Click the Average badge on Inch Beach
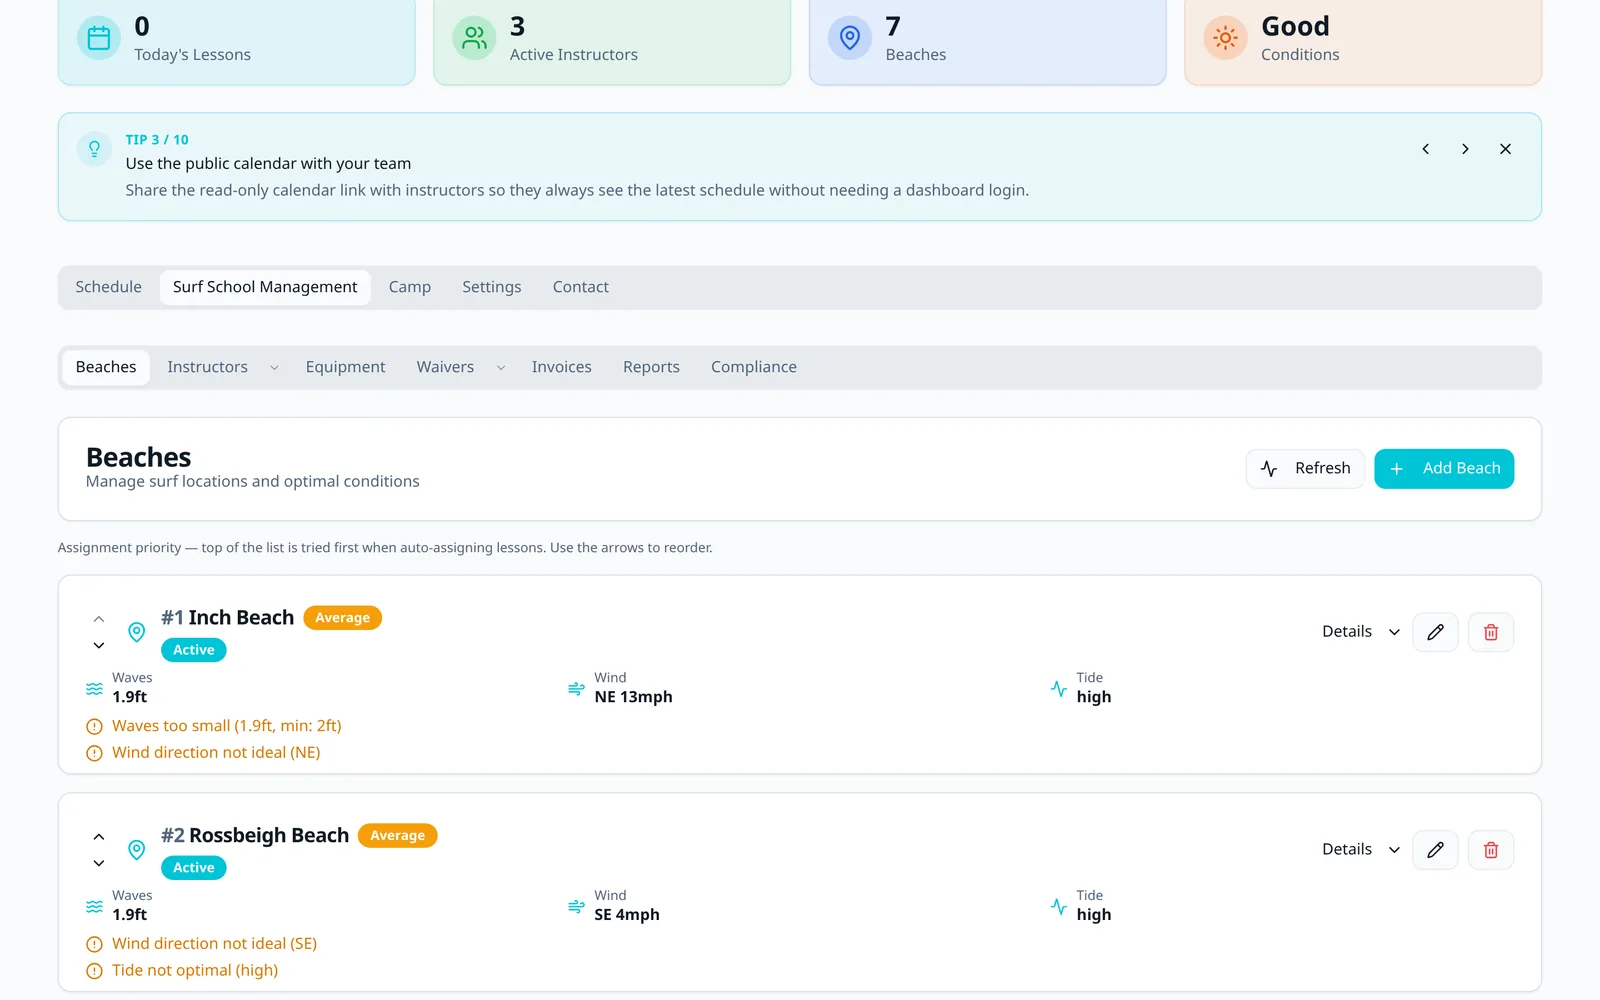The height and width of the screenshot is (1000, 1600). pyautogui.click(x=343, y=618)
